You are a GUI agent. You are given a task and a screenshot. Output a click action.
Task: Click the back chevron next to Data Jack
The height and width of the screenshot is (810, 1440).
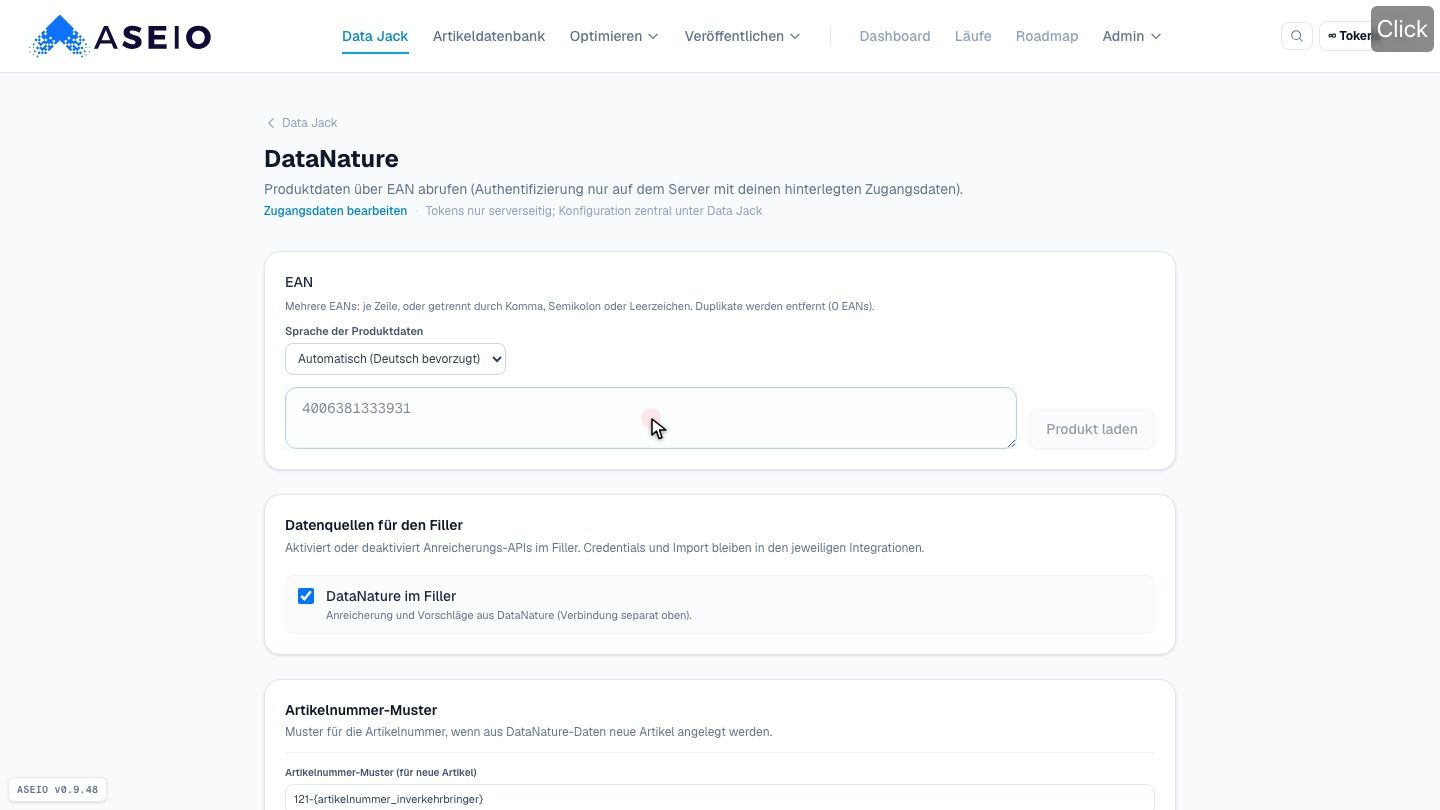(x=270, y=123)
